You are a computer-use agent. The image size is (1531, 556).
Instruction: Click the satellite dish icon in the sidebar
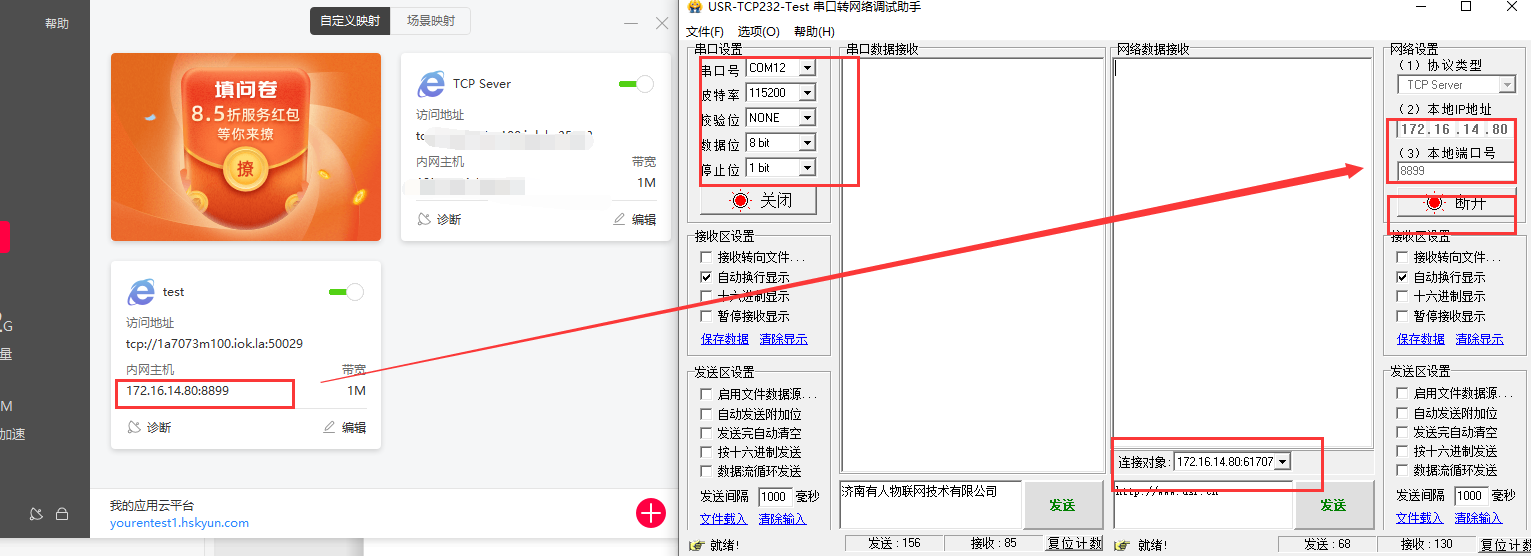(x=37, y=514)
